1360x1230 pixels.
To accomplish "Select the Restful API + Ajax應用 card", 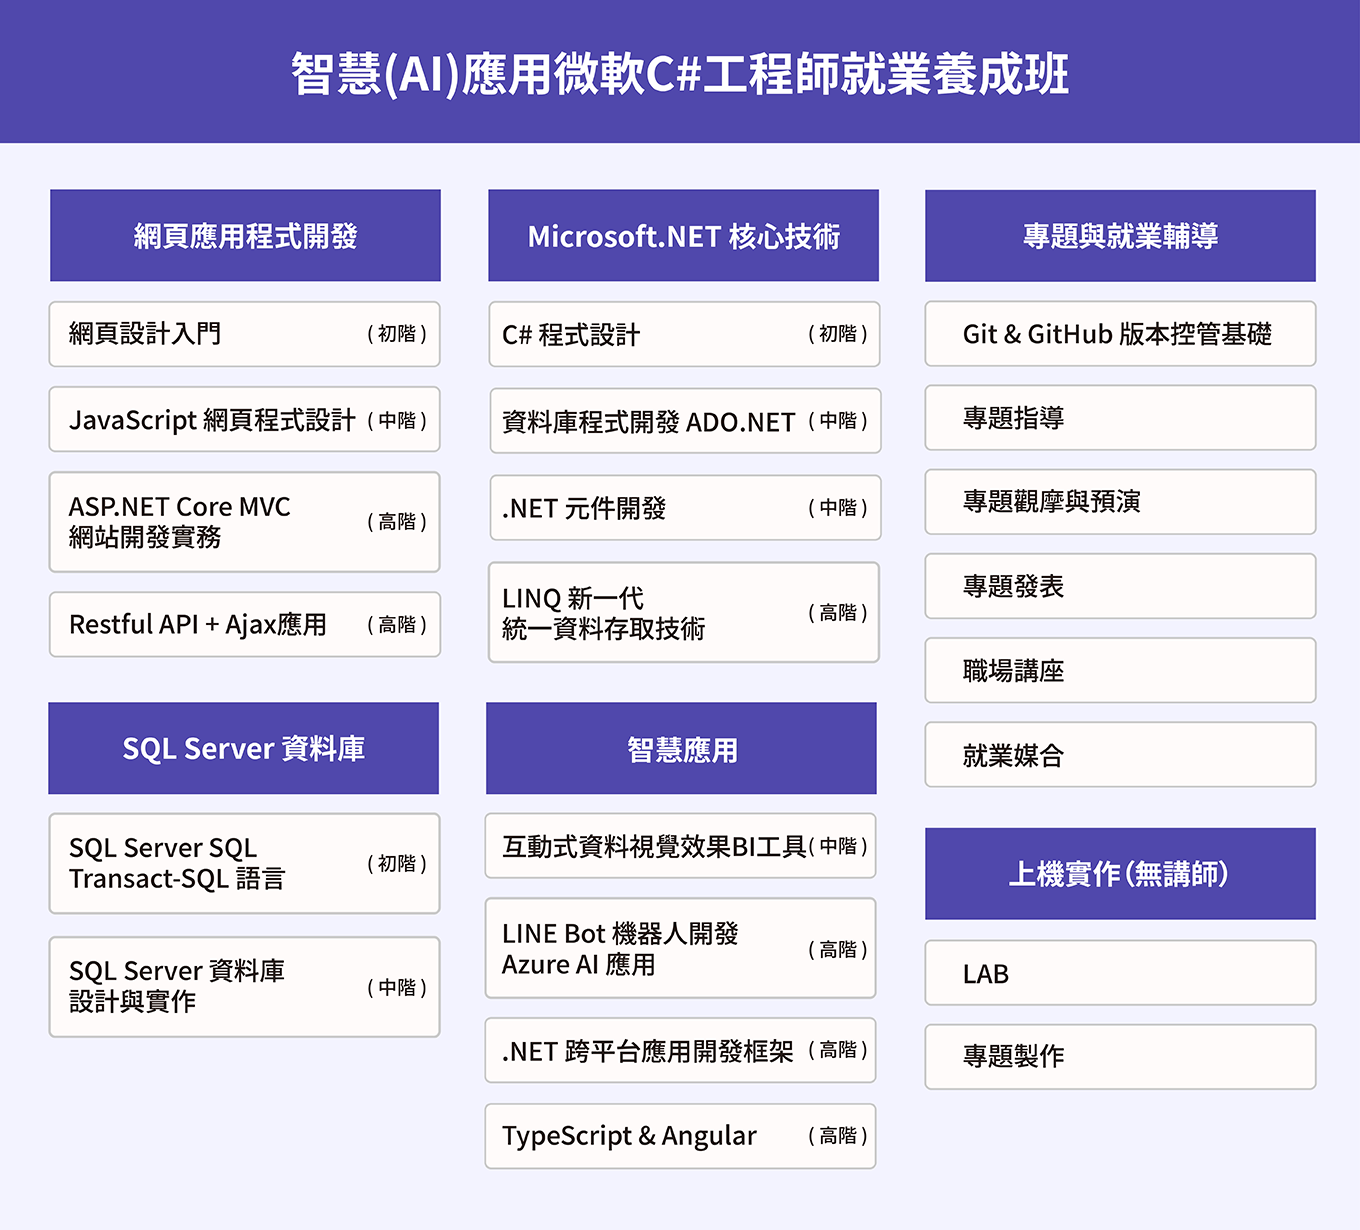I will (x=244, y=624).
